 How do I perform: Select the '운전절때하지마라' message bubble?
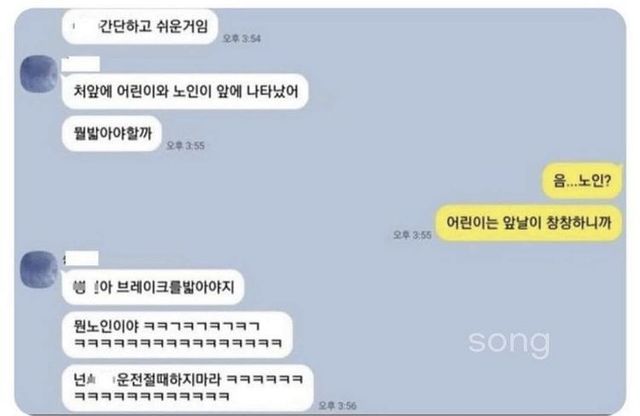pyautogui.click(x=188, y=388)
